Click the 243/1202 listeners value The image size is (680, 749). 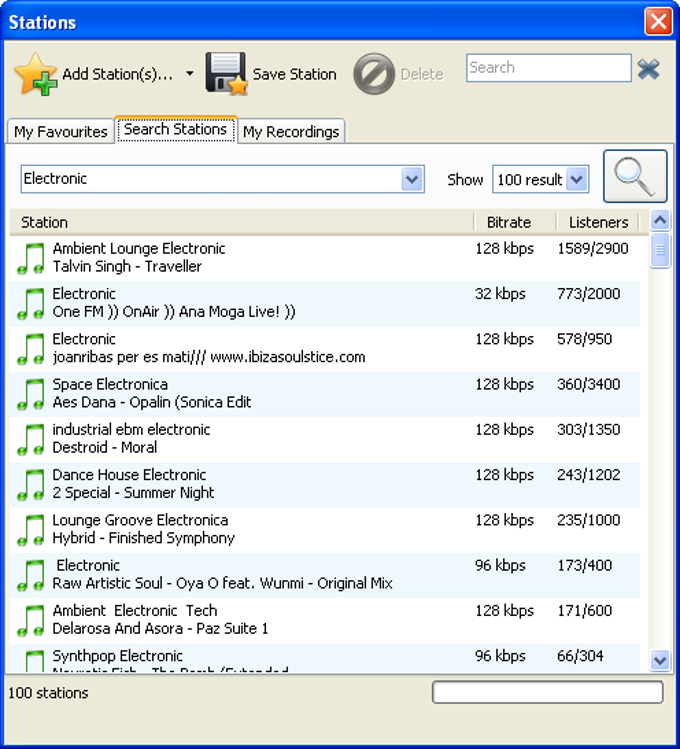588,475
